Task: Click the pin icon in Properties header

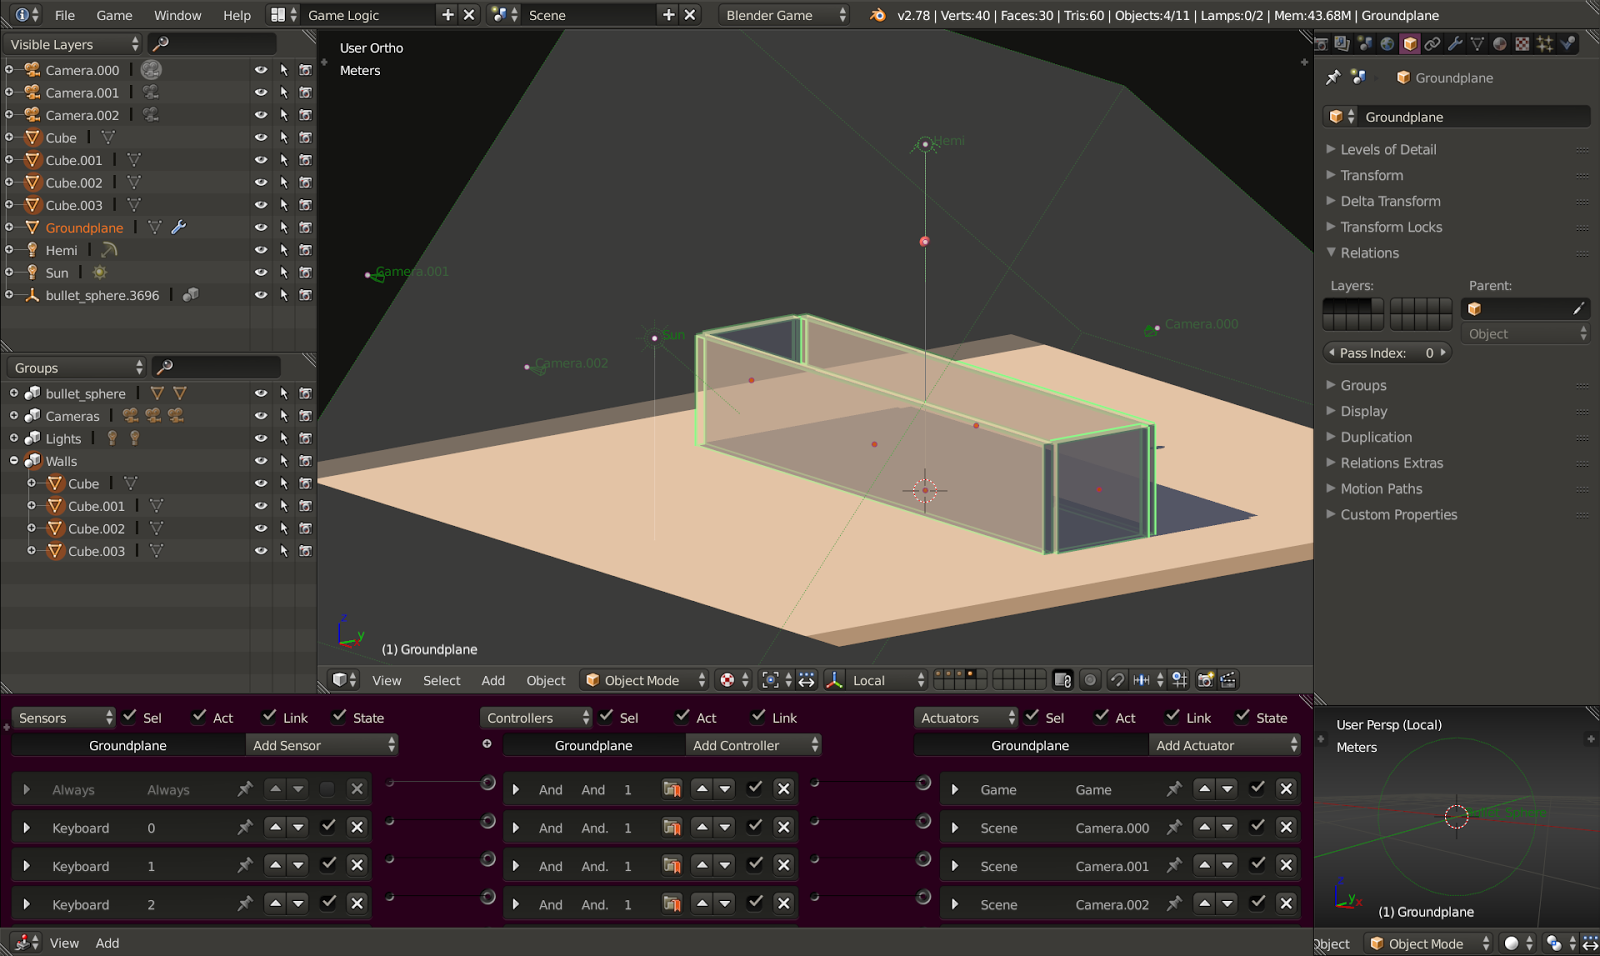Action: [x=1333, y=77]
